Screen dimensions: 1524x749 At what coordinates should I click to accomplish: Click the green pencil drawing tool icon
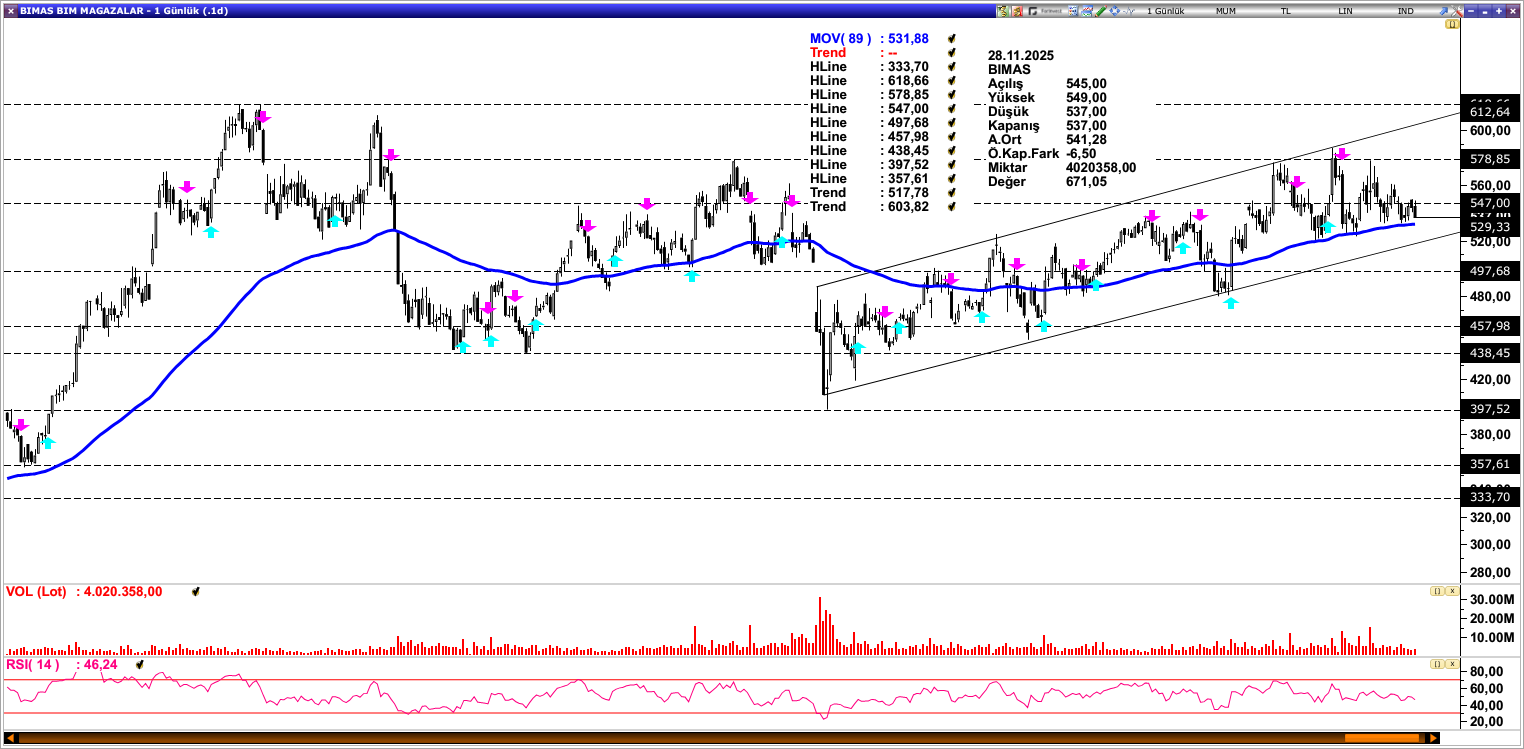click(x=1100, y=11)
